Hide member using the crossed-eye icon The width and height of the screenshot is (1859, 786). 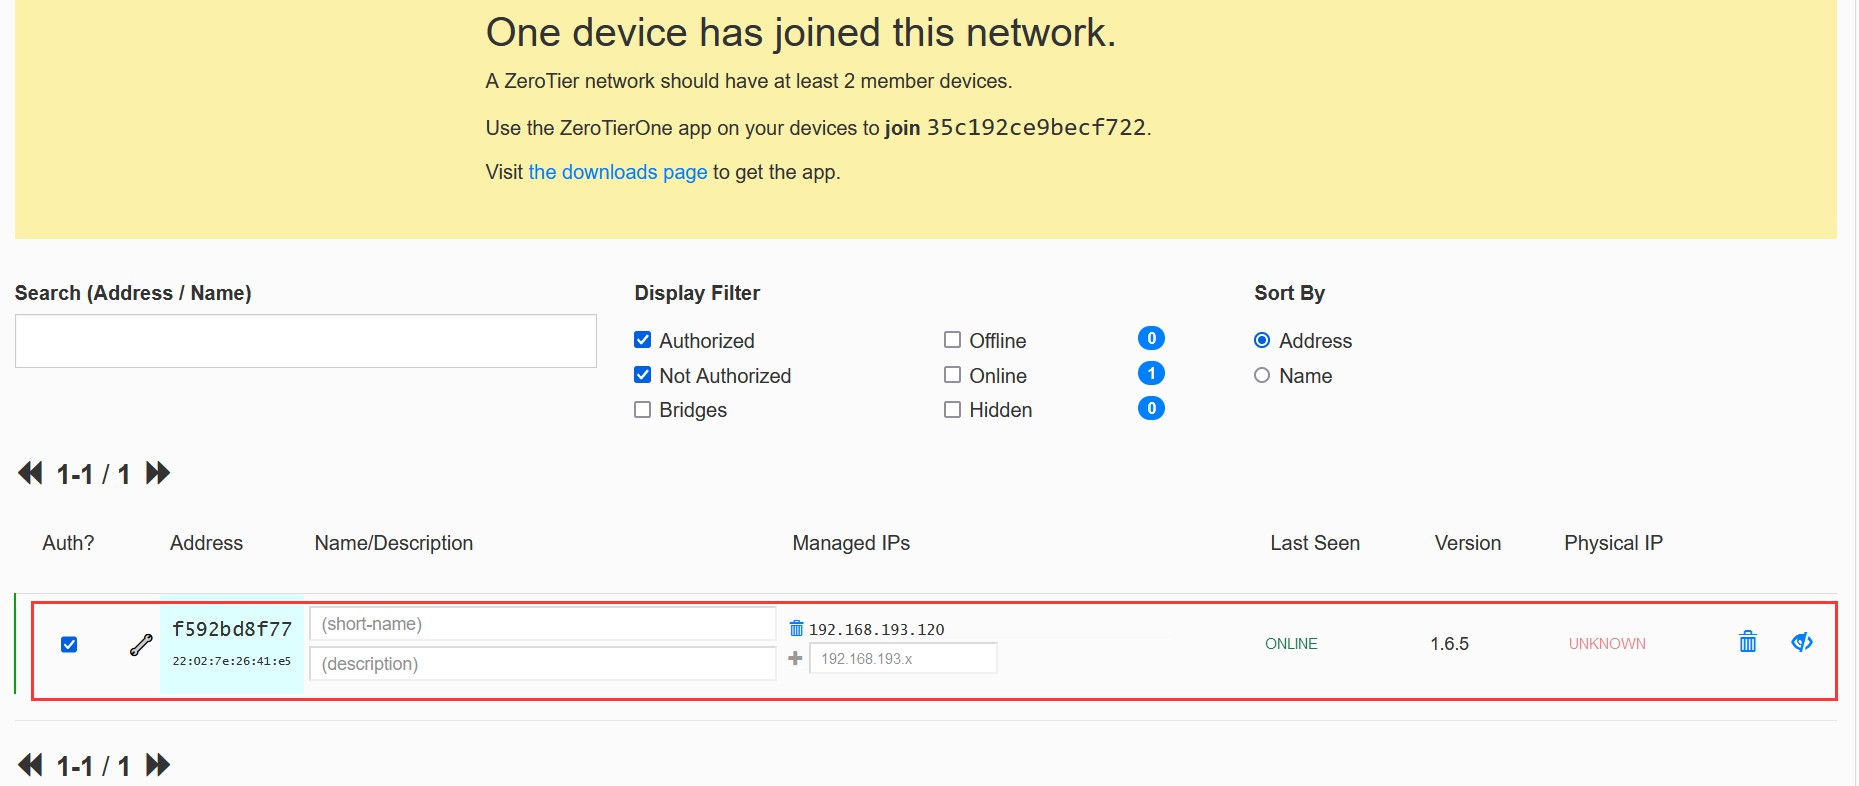pos(1802,642)
